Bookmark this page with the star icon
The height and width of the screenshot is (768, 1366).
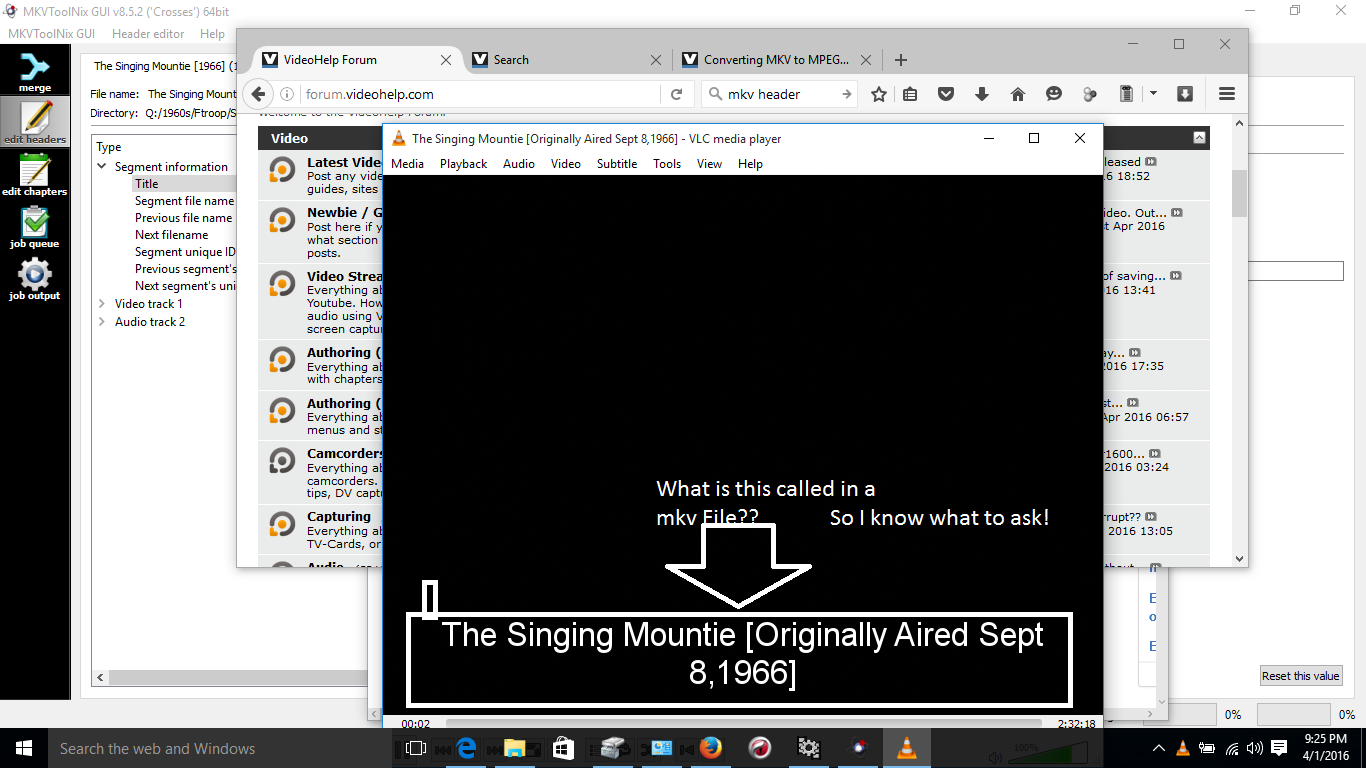point(879,94)
